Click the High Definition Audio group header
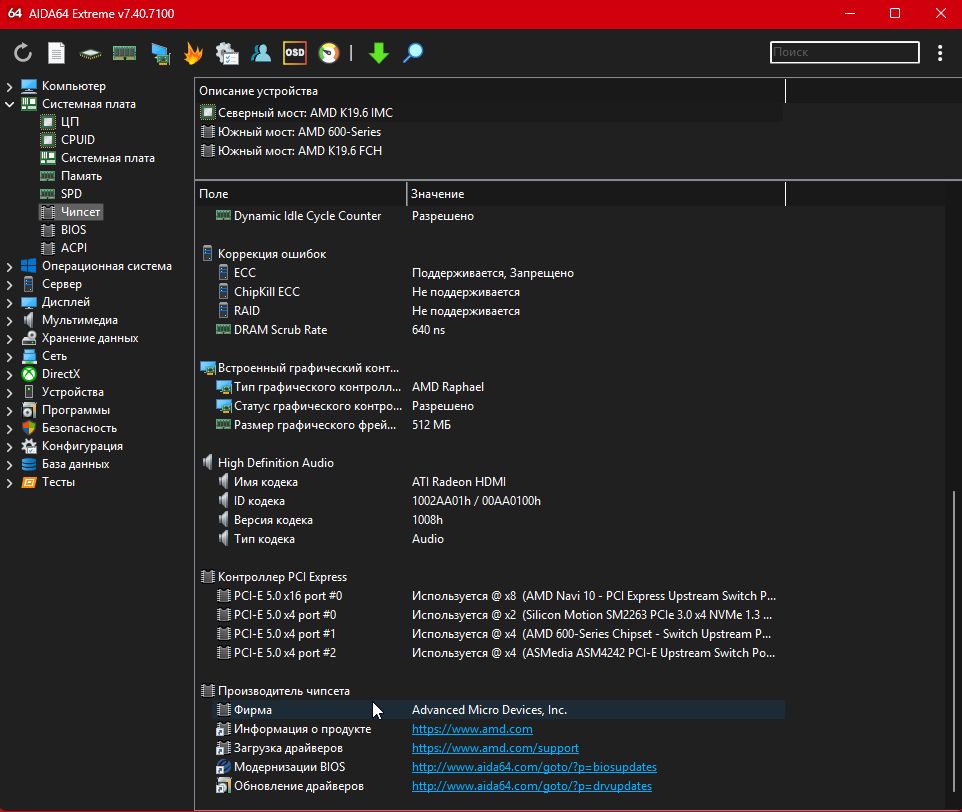962x812 pixels. [x=275, y=463]
